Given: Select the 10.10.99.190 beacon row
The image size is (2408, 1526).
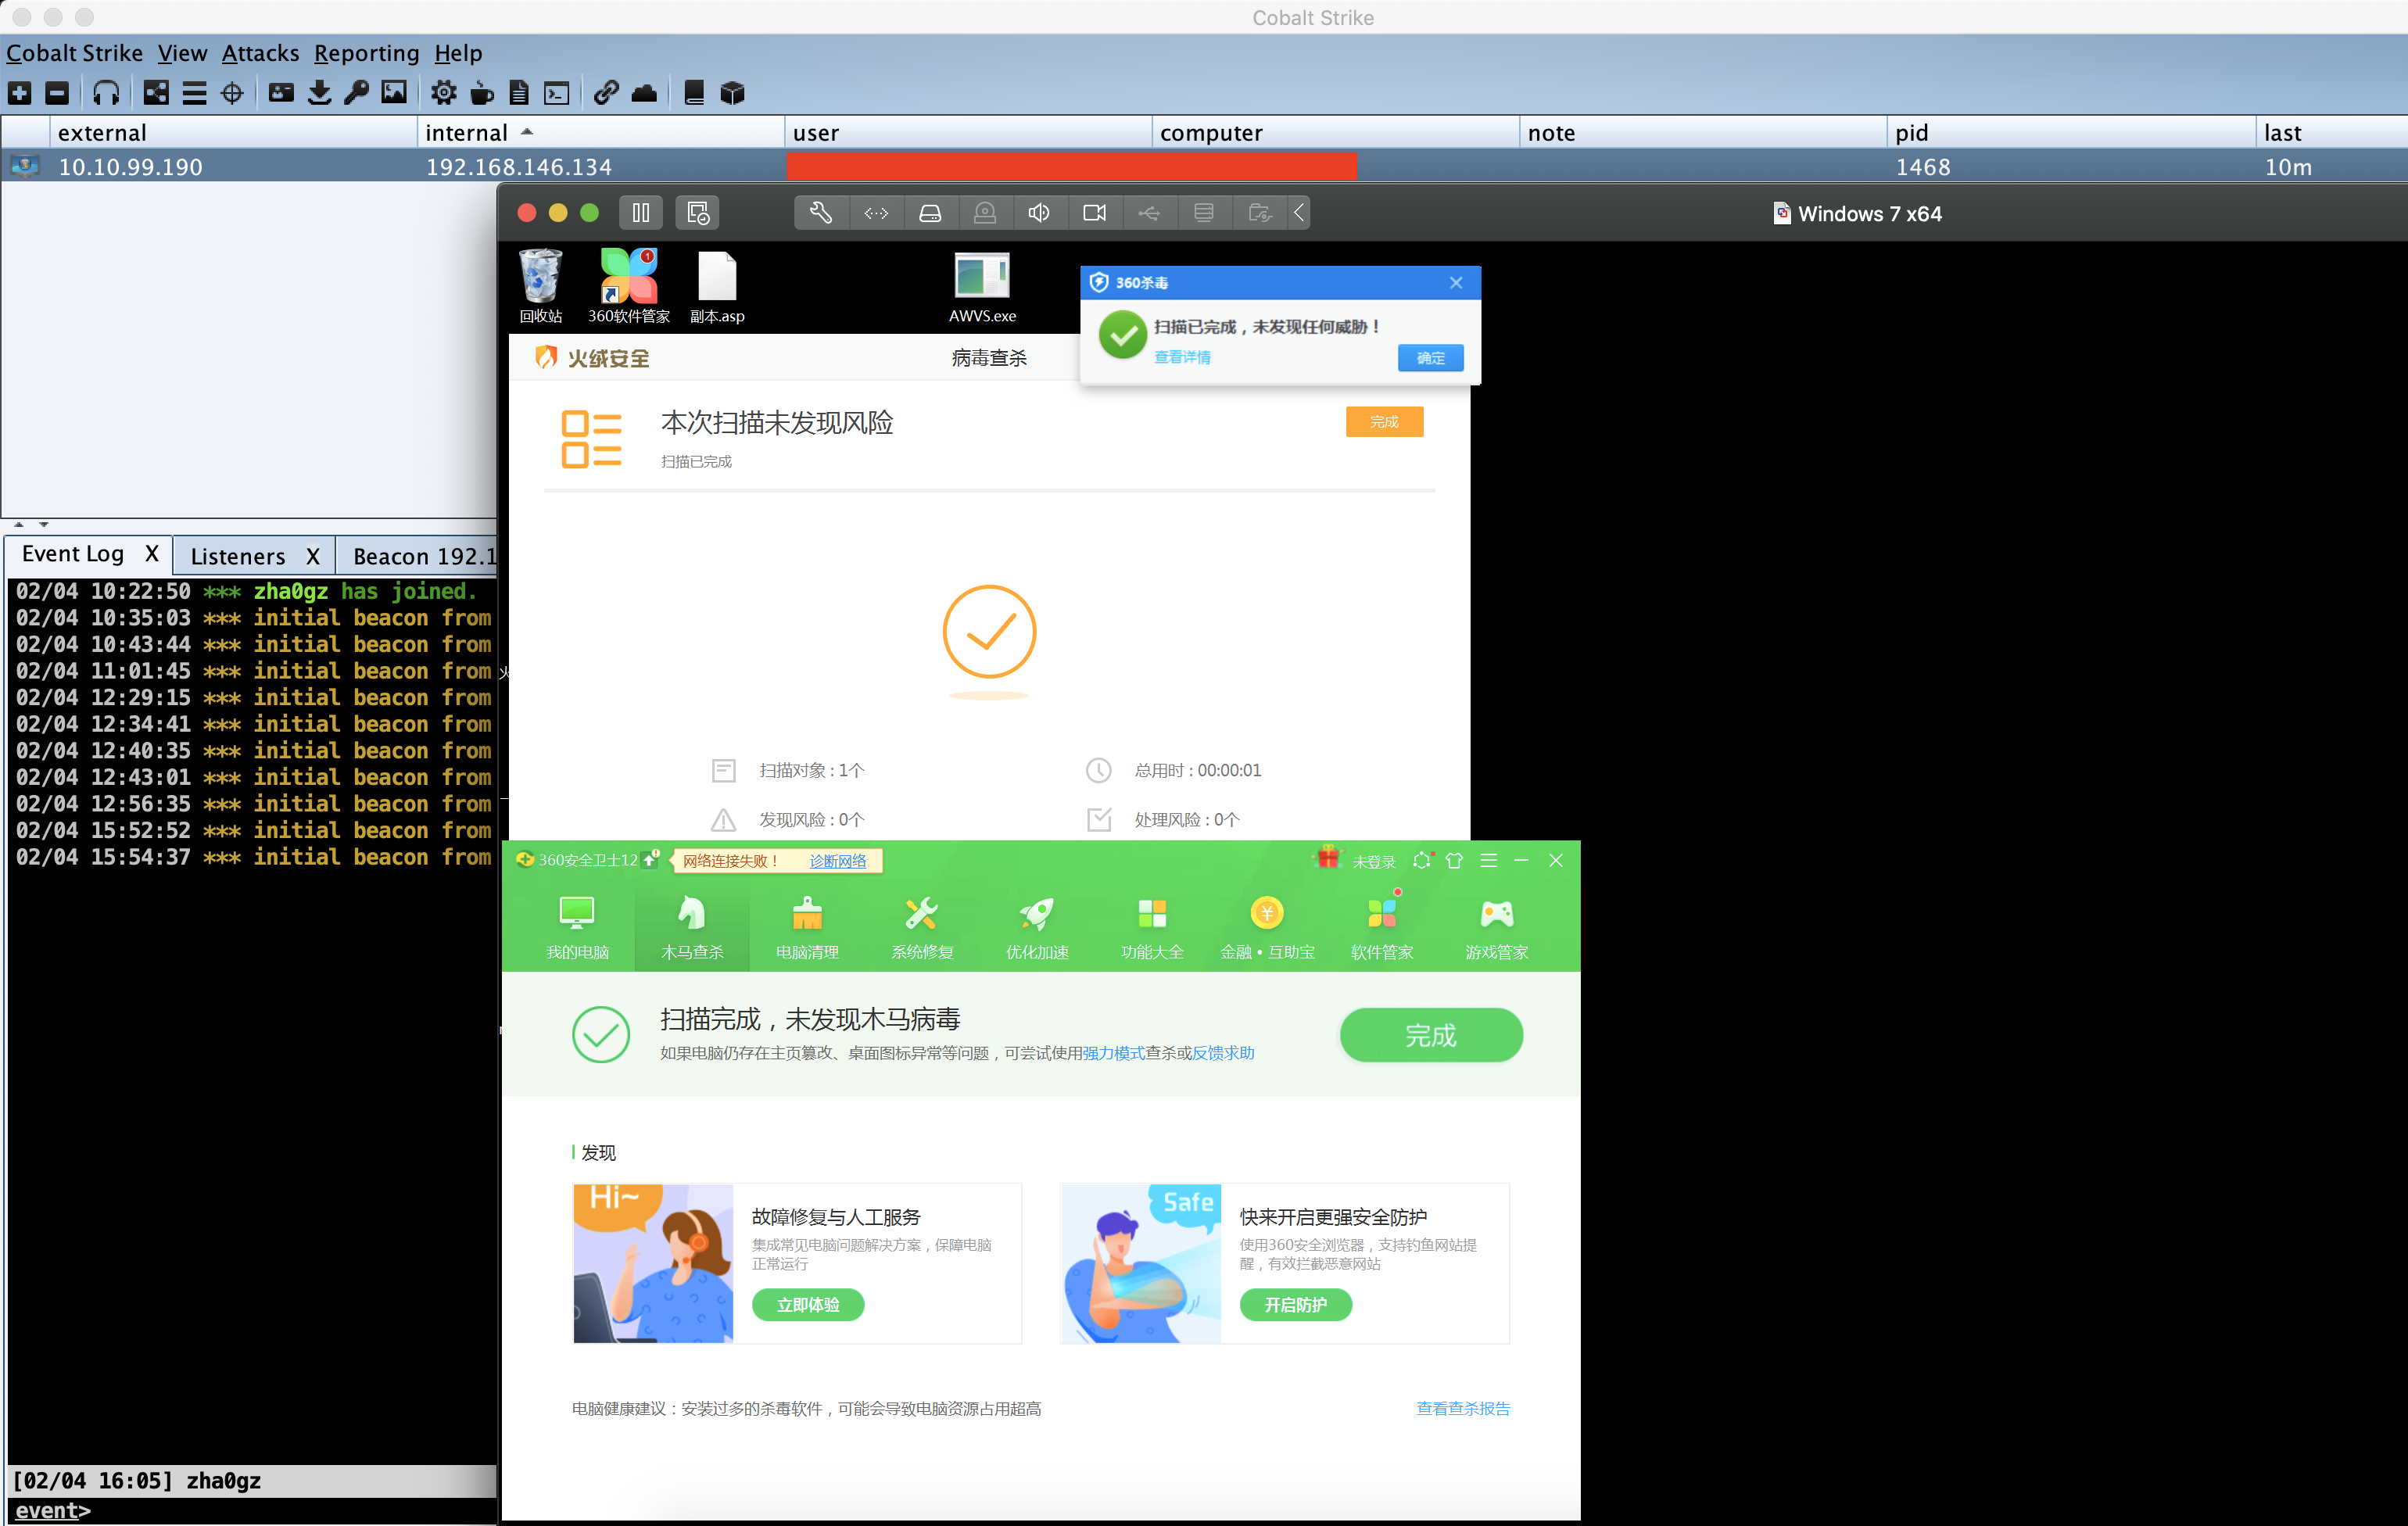Looking at the screenshot, I should [x=130, y=167].
